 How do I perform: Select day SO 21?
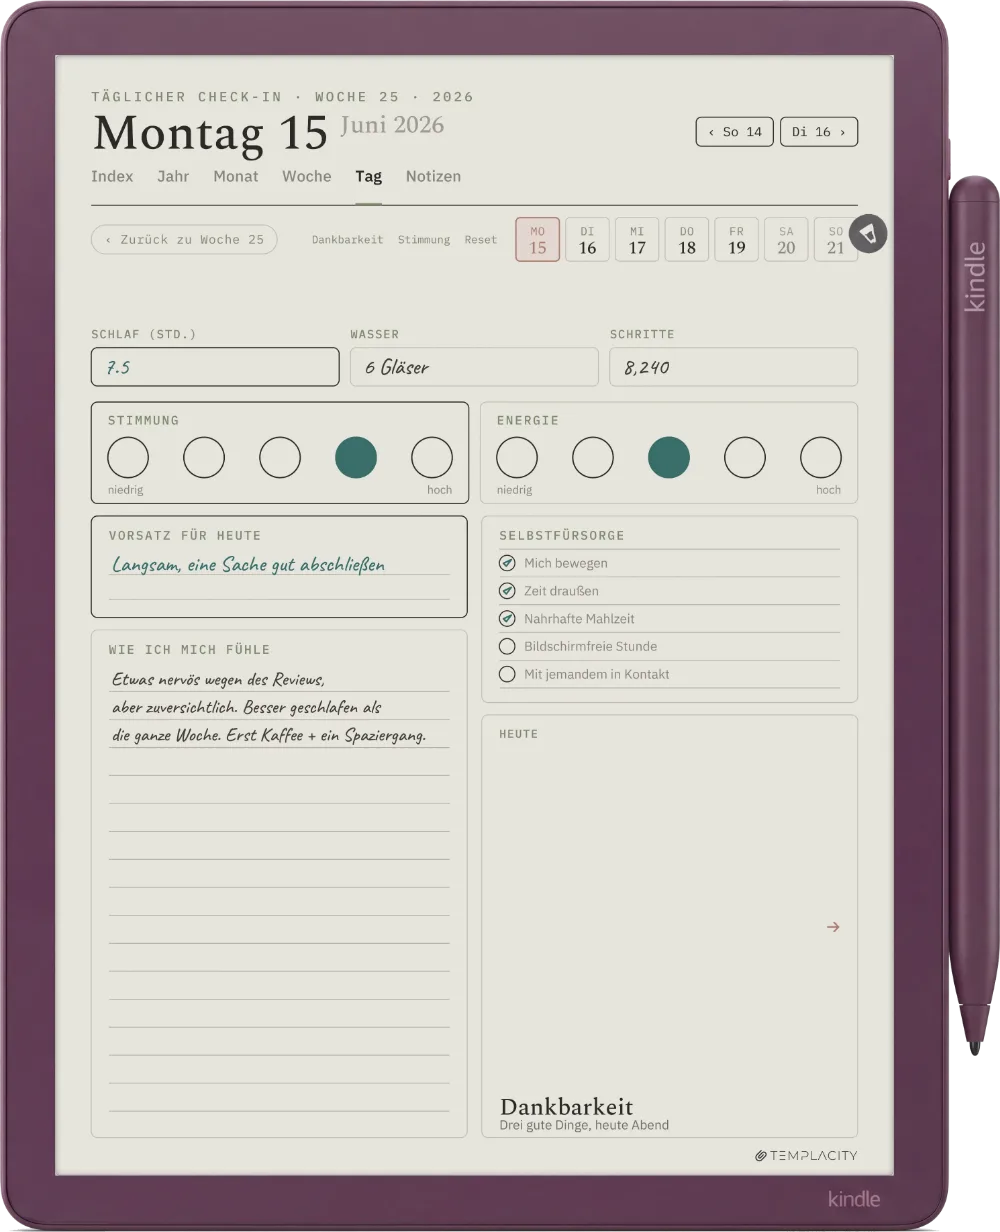(x=836, y=240)
